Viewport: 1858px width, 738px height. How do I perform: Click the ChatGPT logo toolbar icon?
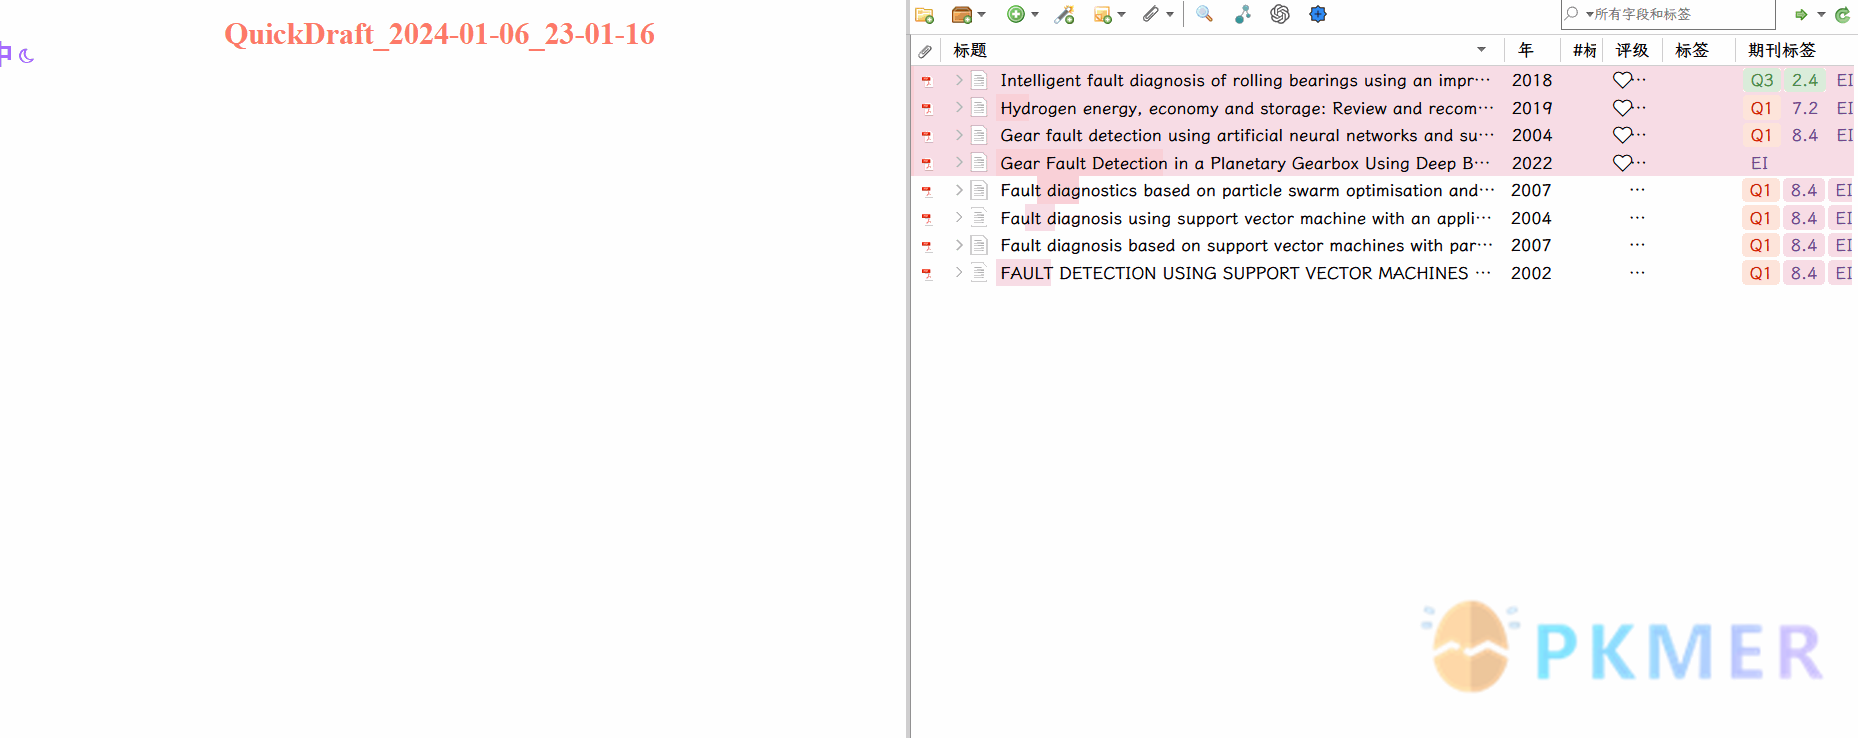1280,14
